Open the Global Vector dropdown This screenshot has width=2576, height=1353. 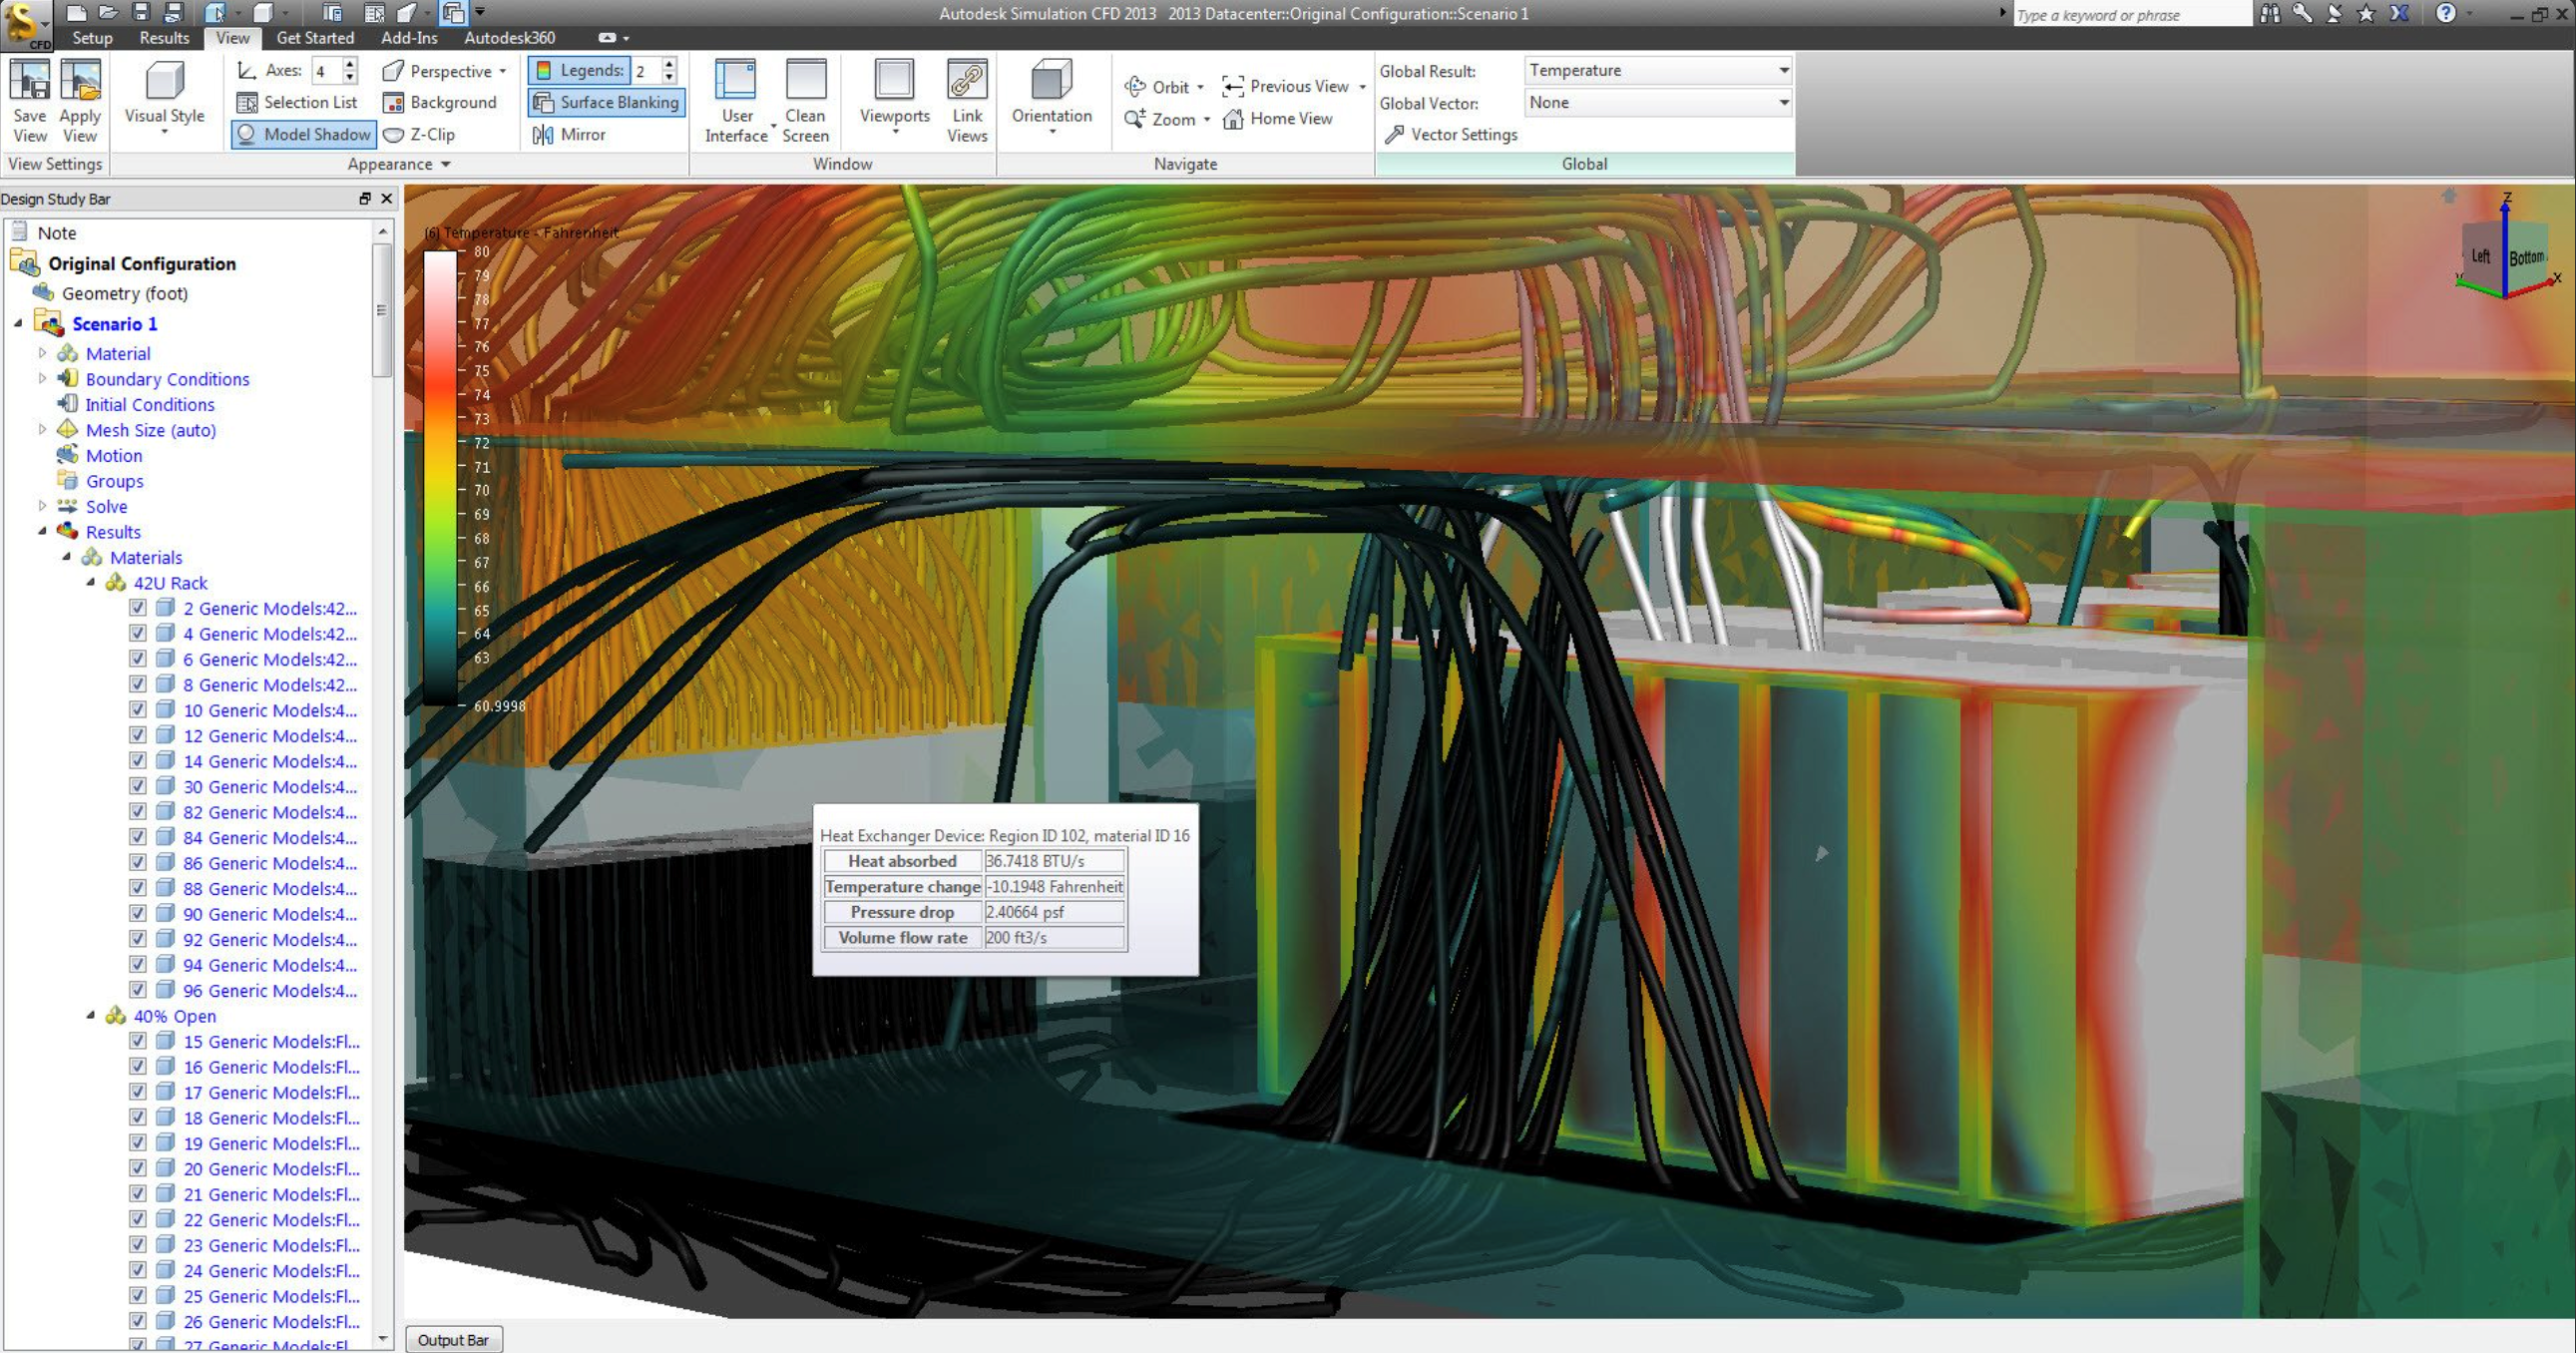tap(1657, 102)
